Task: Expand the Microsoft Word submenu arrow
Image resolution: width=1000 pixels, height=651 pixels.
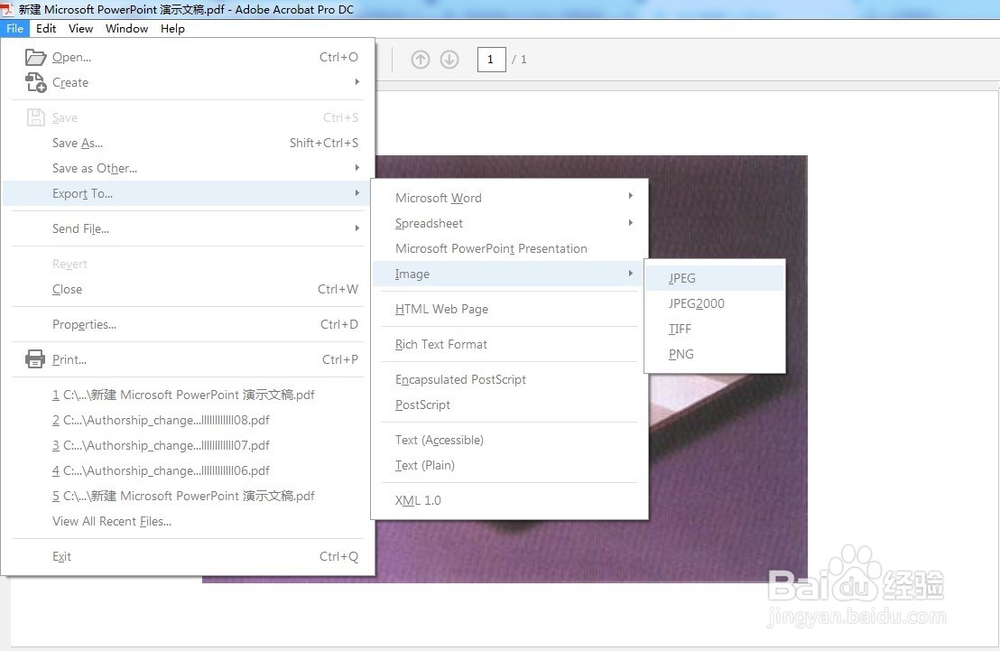Action: pyautogui.click(x=630, y=196)
